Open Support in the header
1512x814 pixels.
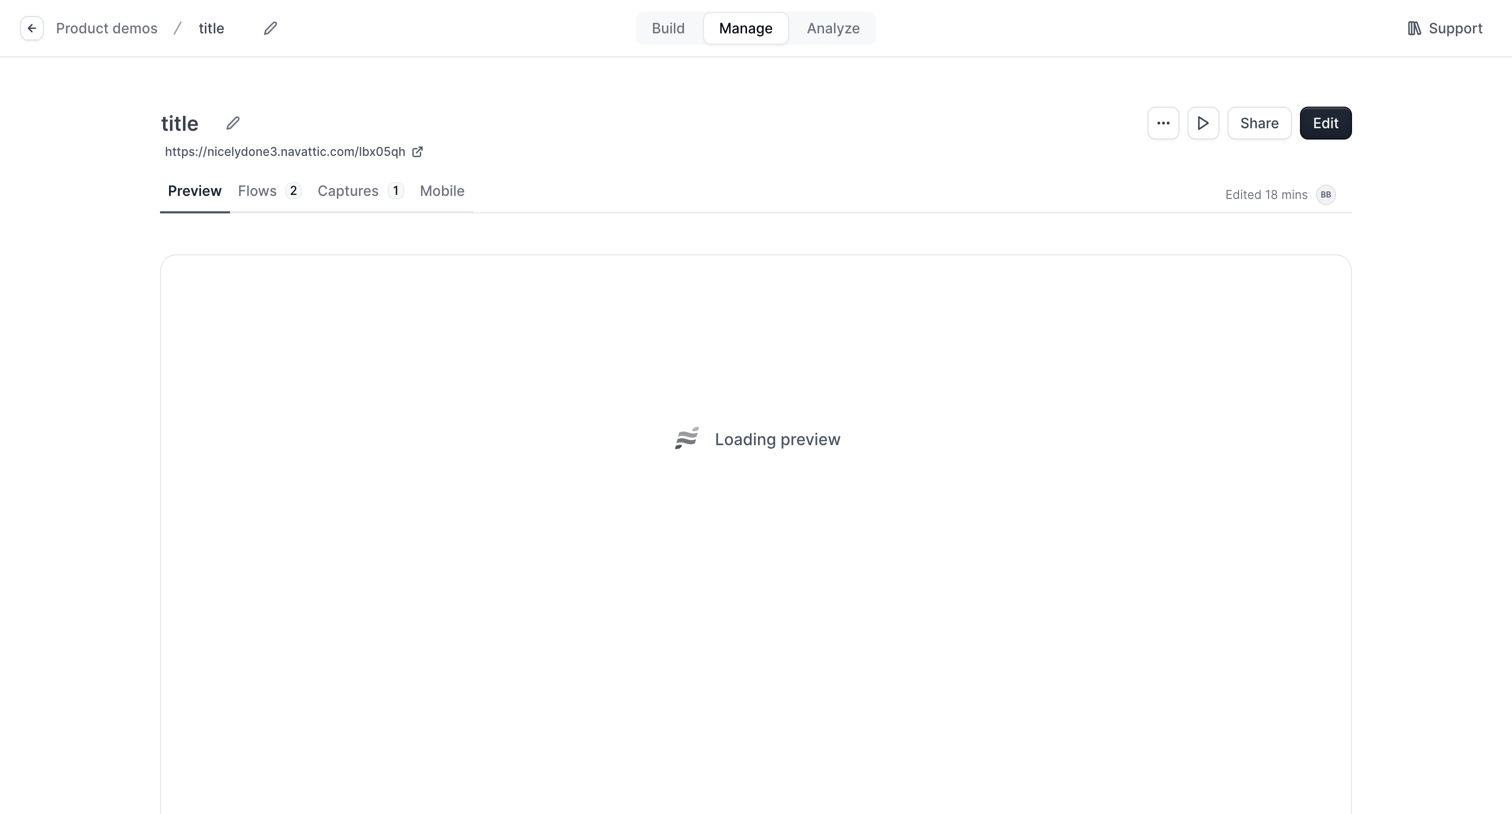(1445, 28)
